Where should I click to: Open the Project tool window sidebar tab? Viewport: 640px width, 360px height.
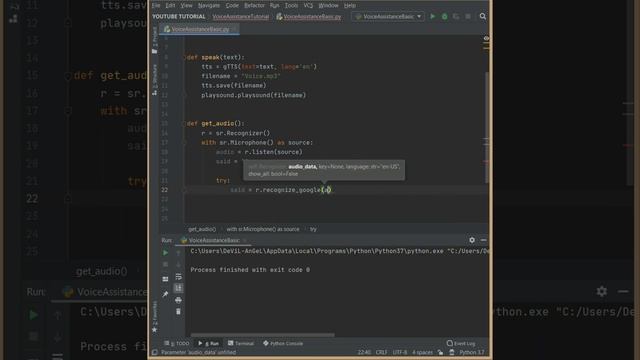pos(154,40)
